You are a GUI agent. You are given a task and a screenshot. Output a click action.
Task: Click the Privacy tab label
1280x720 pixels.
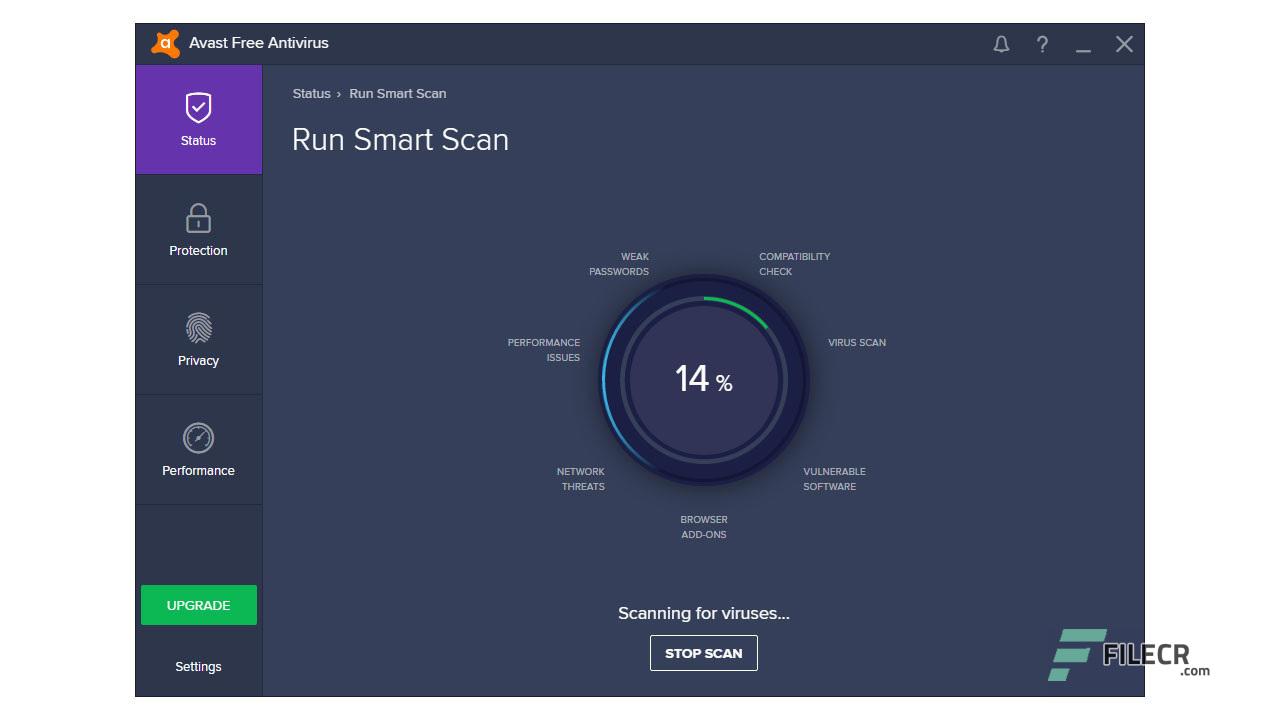[x=198, y=361]
